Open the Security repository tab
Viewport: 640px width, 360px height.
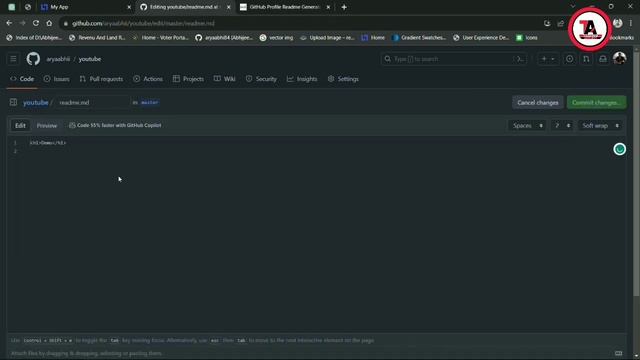click(x=261, y=79)
